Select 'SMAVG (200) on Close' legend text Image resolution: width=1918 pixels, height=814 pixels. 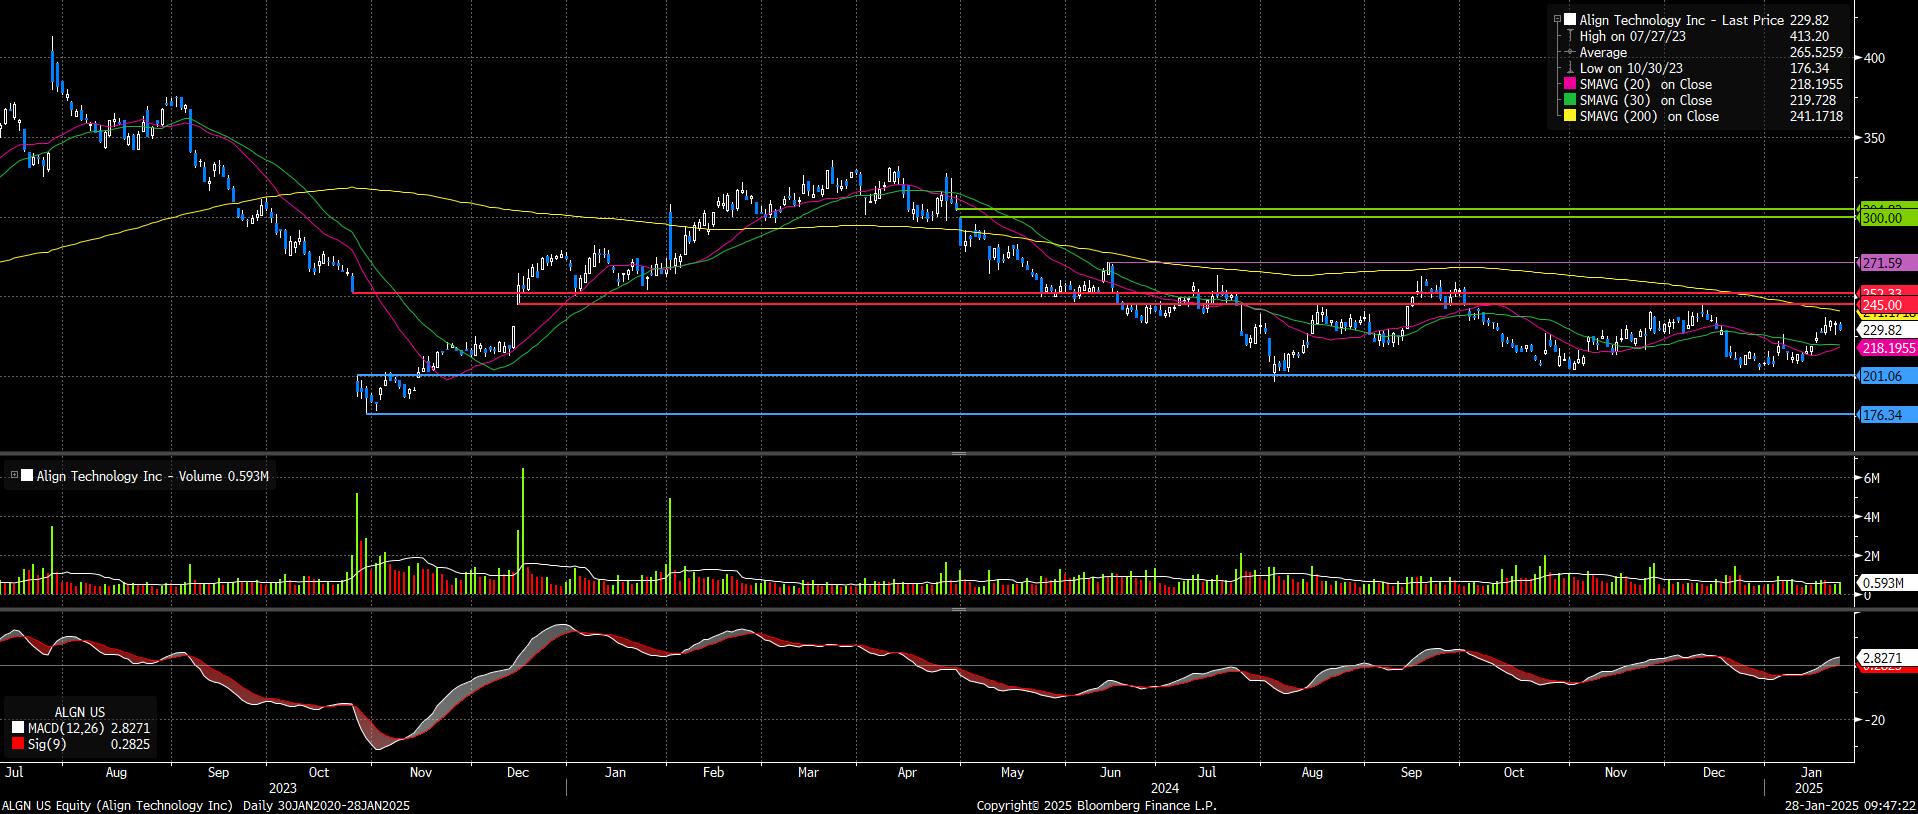click(1649, 116)
